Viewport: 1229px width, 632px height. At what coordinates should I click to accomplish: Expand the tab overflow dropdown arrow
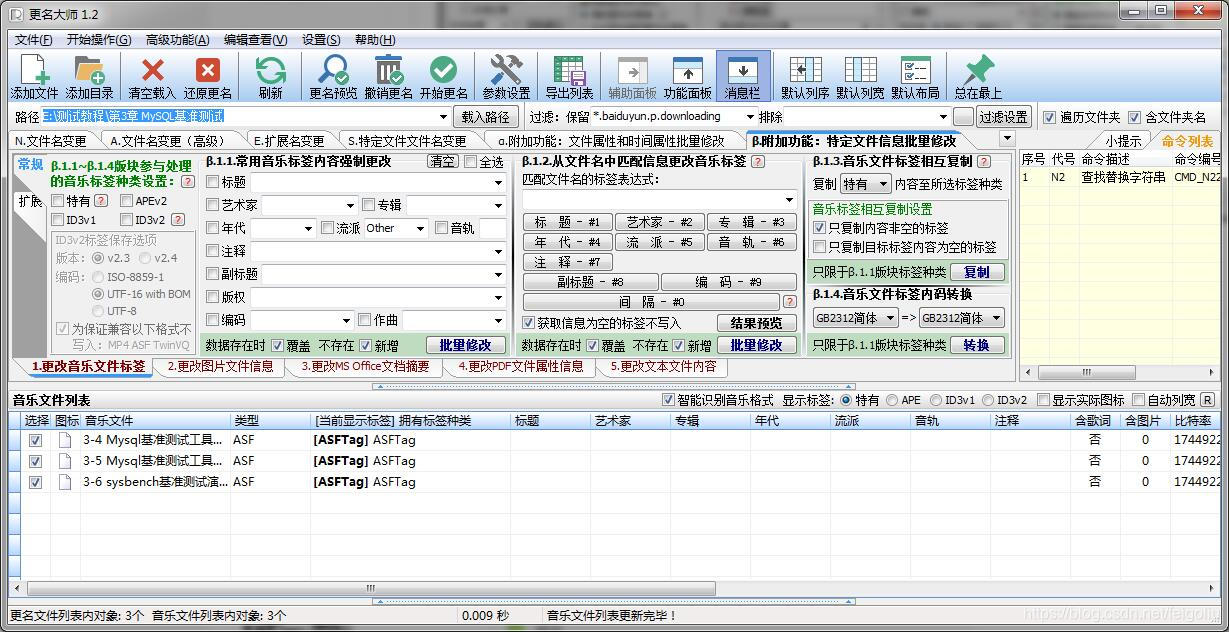click(x=1006, y=139)
